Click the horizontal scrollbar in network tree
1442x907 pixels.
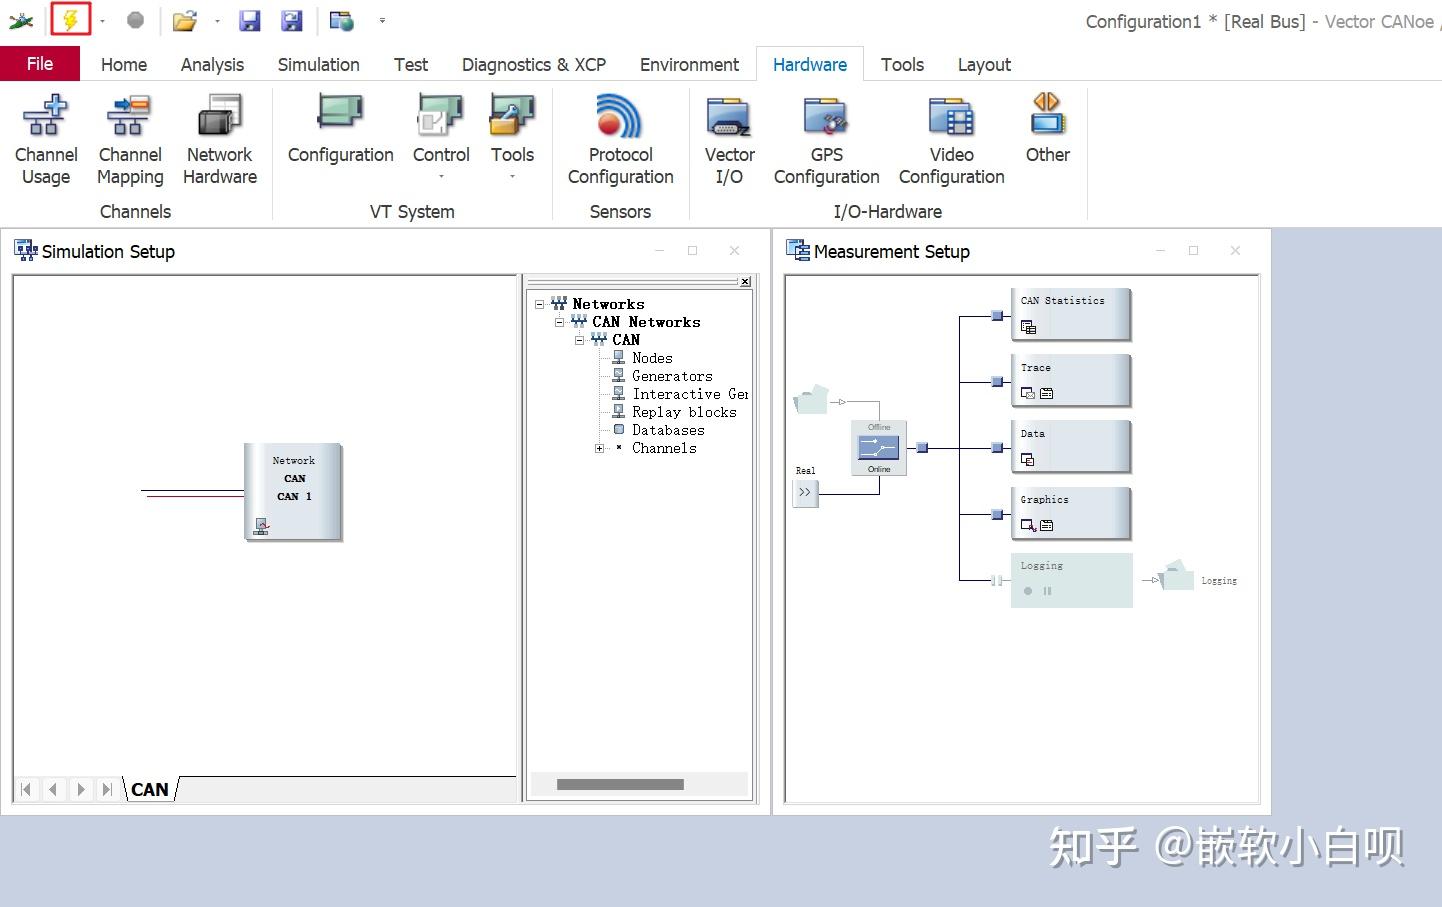(620, 785)
